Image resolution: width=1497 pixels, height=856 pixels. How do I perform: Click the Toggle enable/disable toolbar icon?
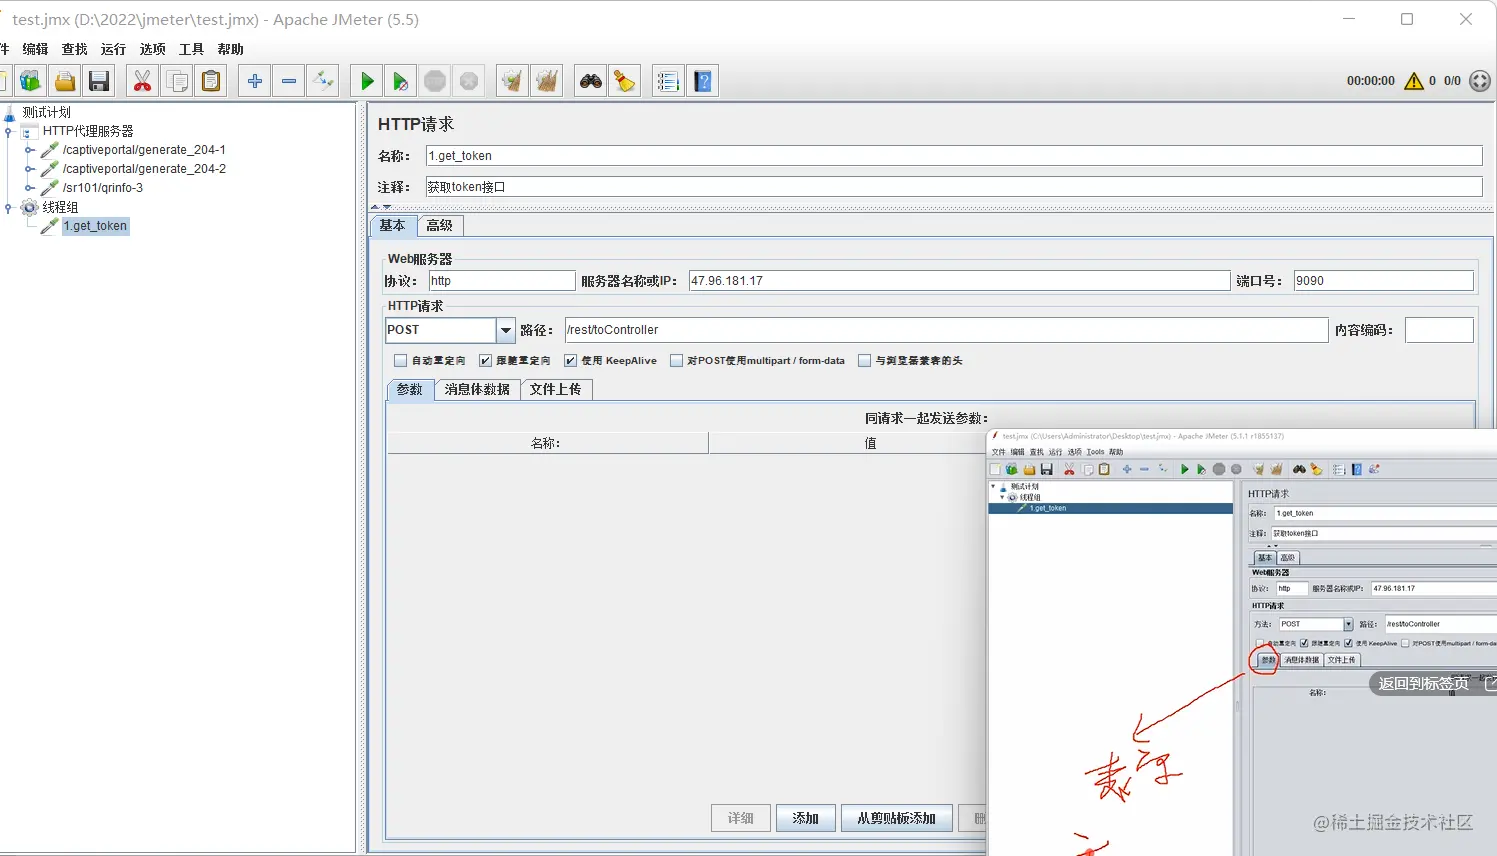(323, 81)
